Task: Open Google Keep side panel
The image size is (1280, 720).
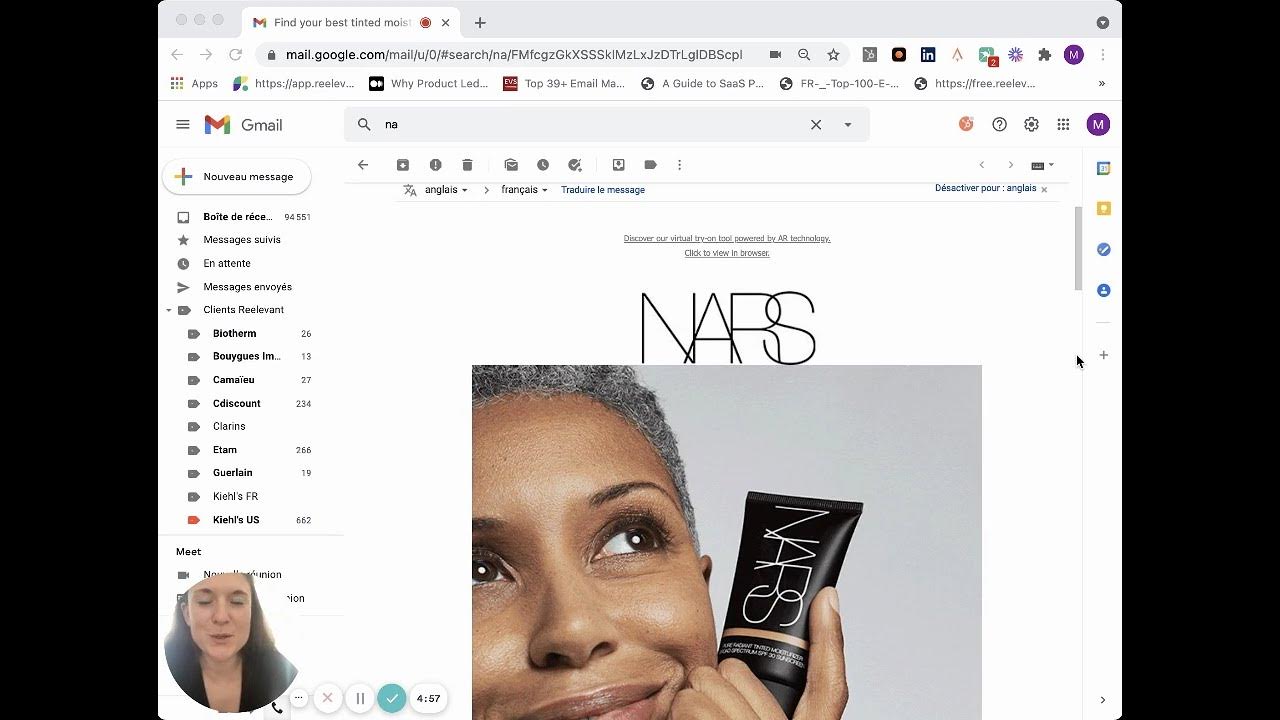Action: tap(1104, 209)
